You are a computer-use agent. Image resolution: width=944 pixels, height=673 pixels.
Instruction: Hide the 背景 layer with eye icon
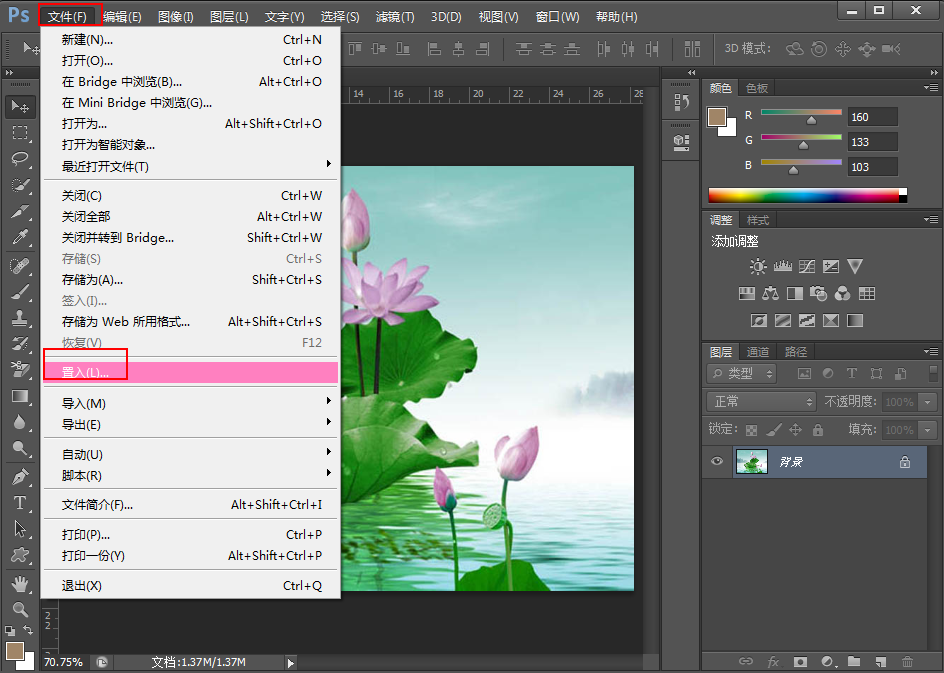pyautogui.click(x=716, y=462)
